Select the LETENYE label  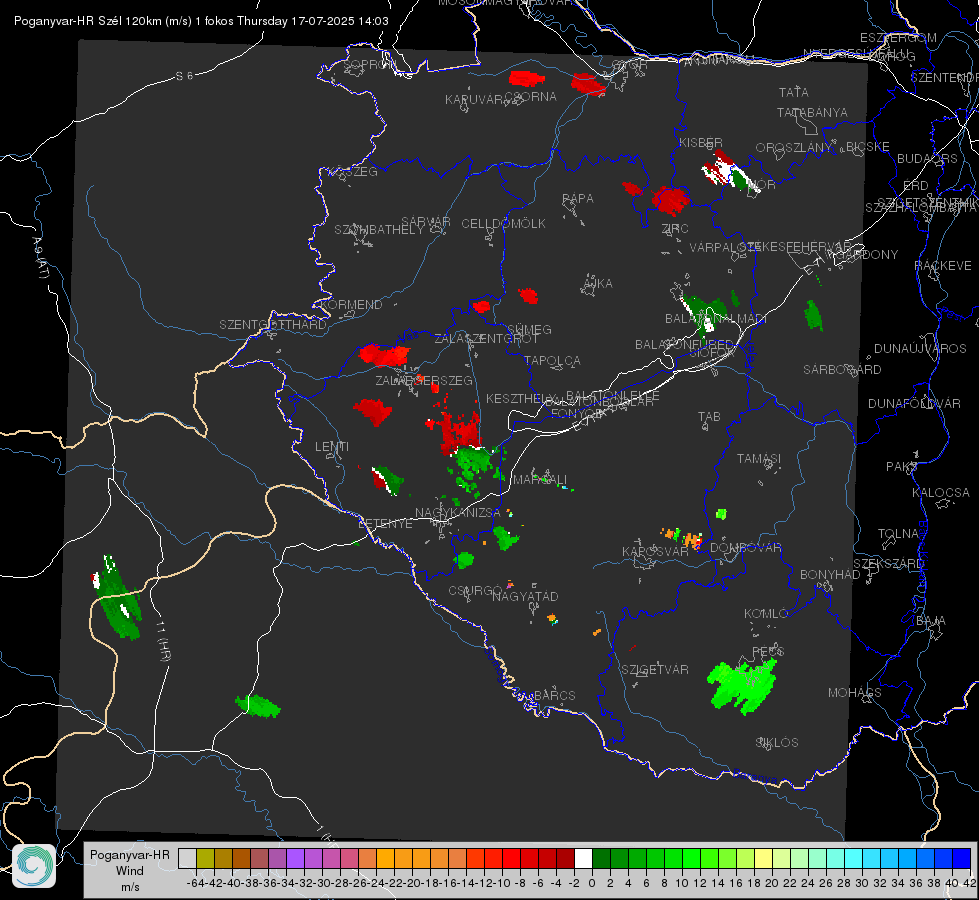[385, 524]
